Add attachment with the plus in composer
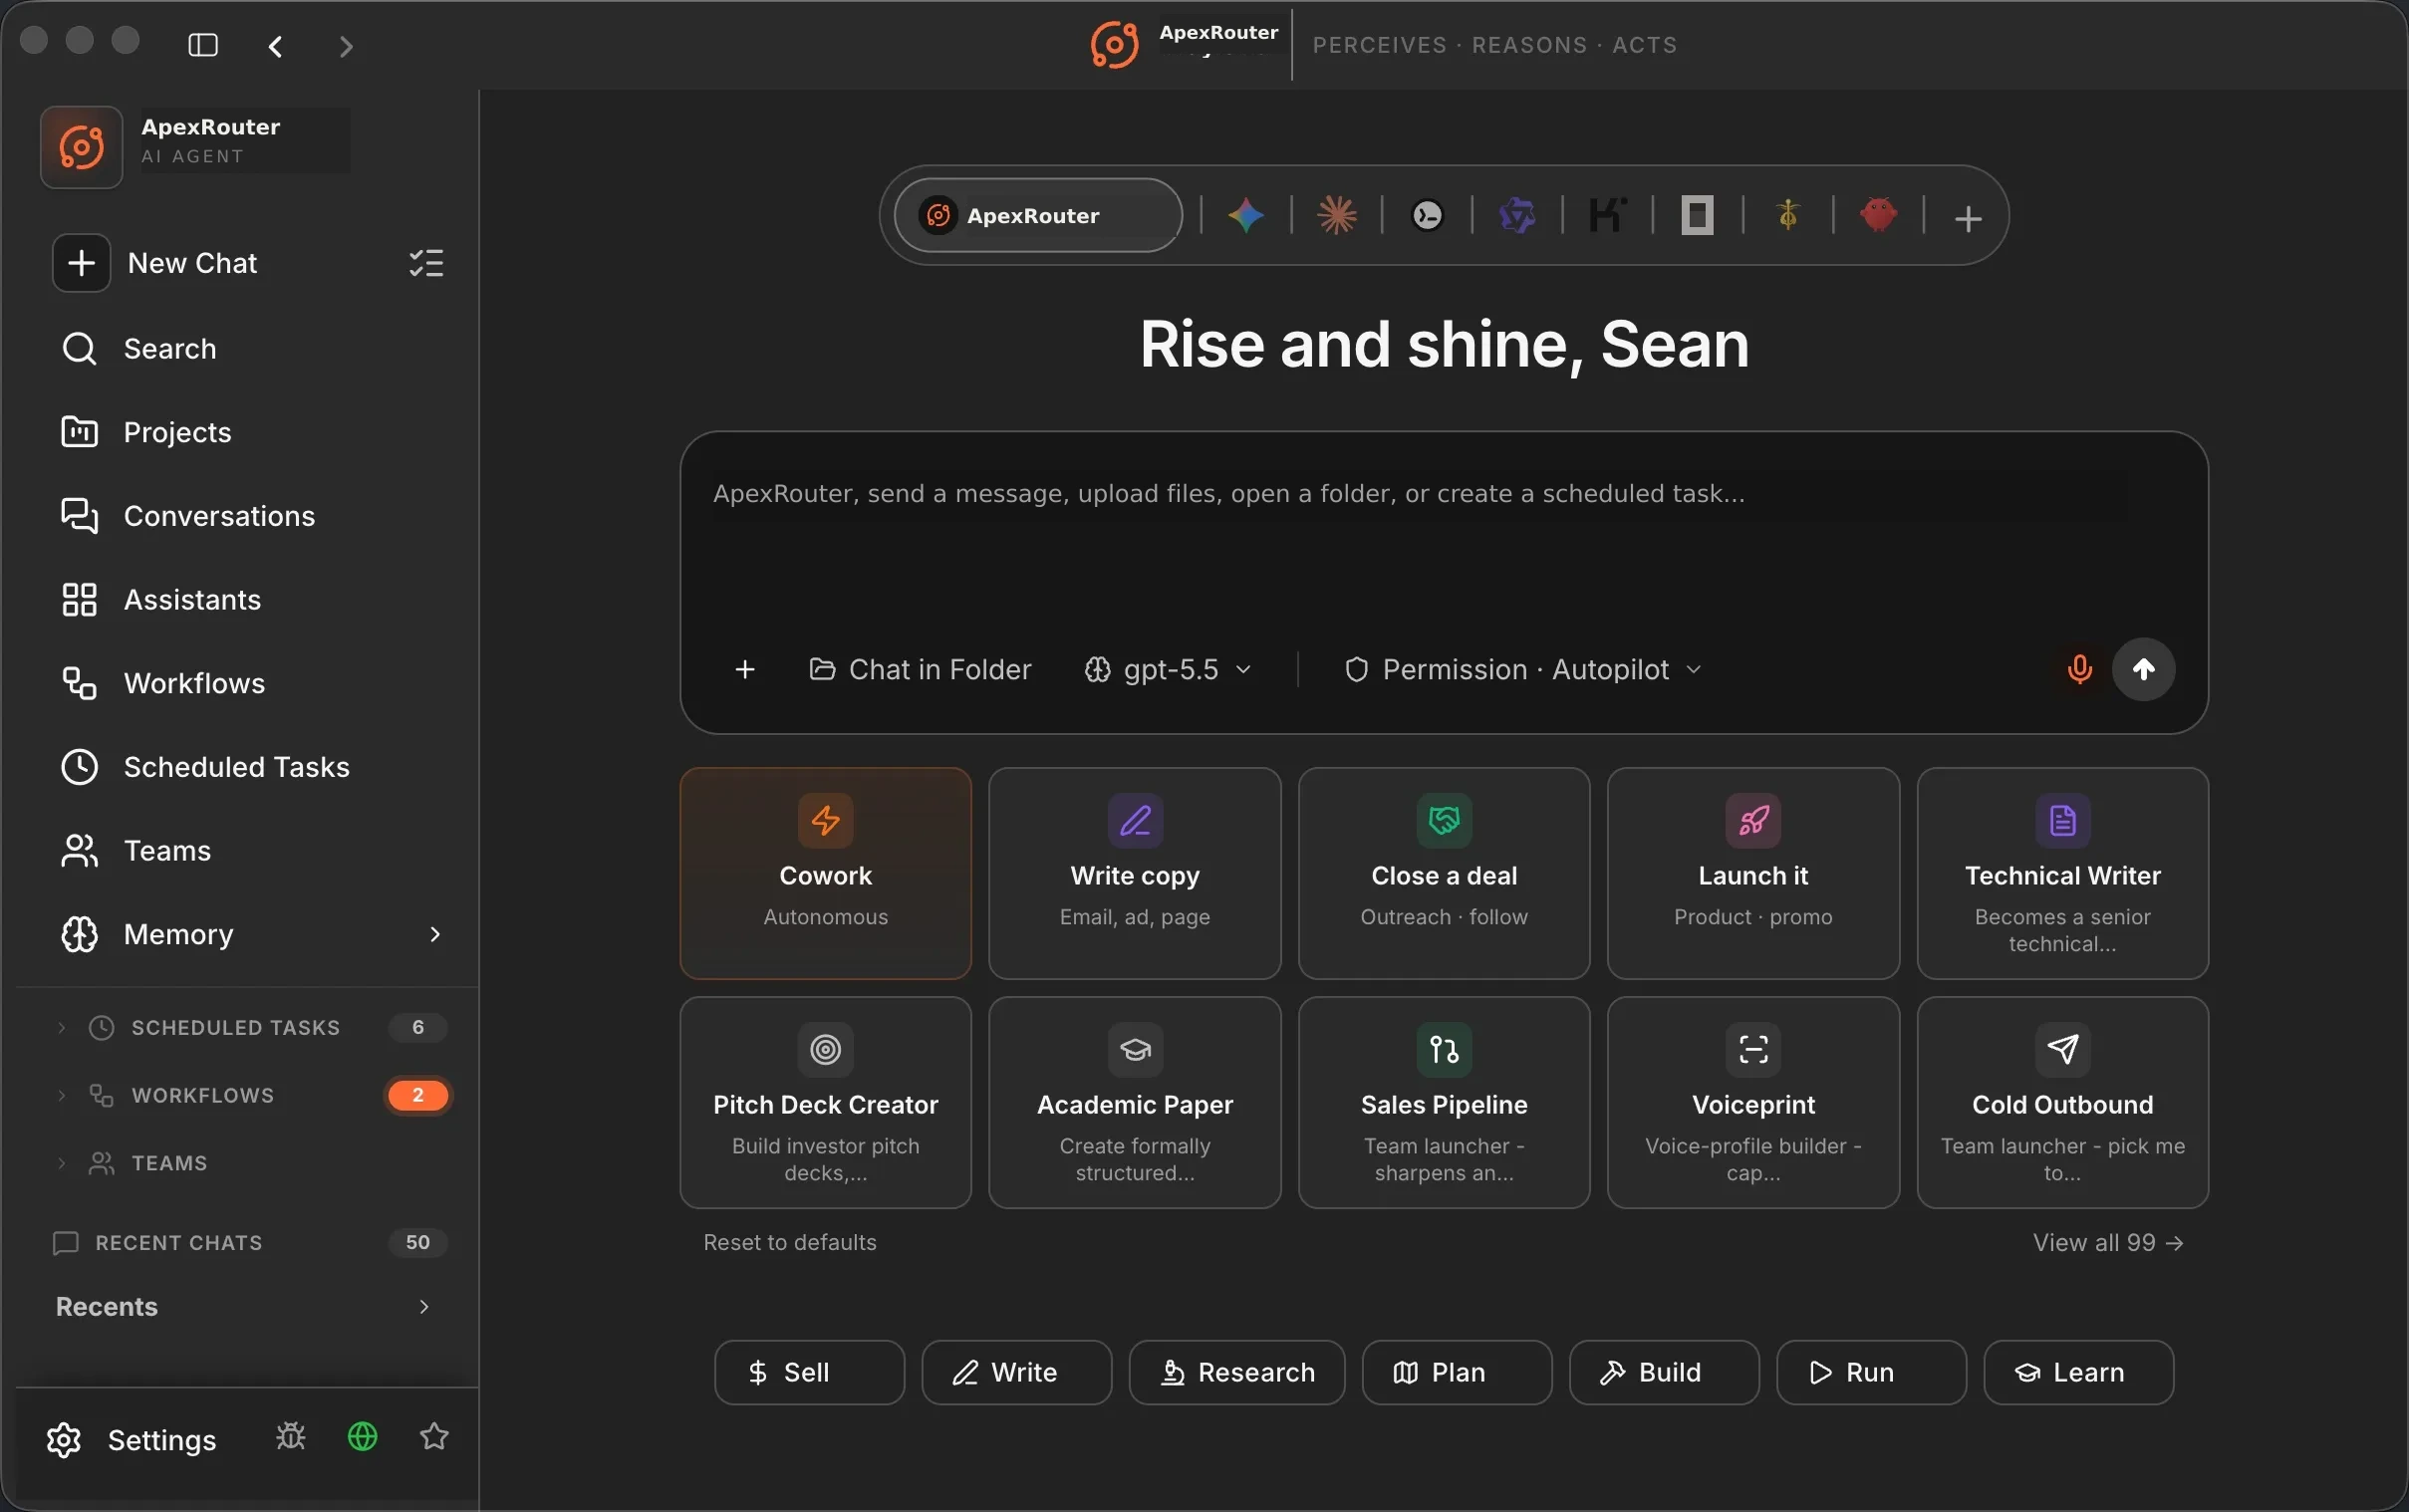 [x=745, y=669]
